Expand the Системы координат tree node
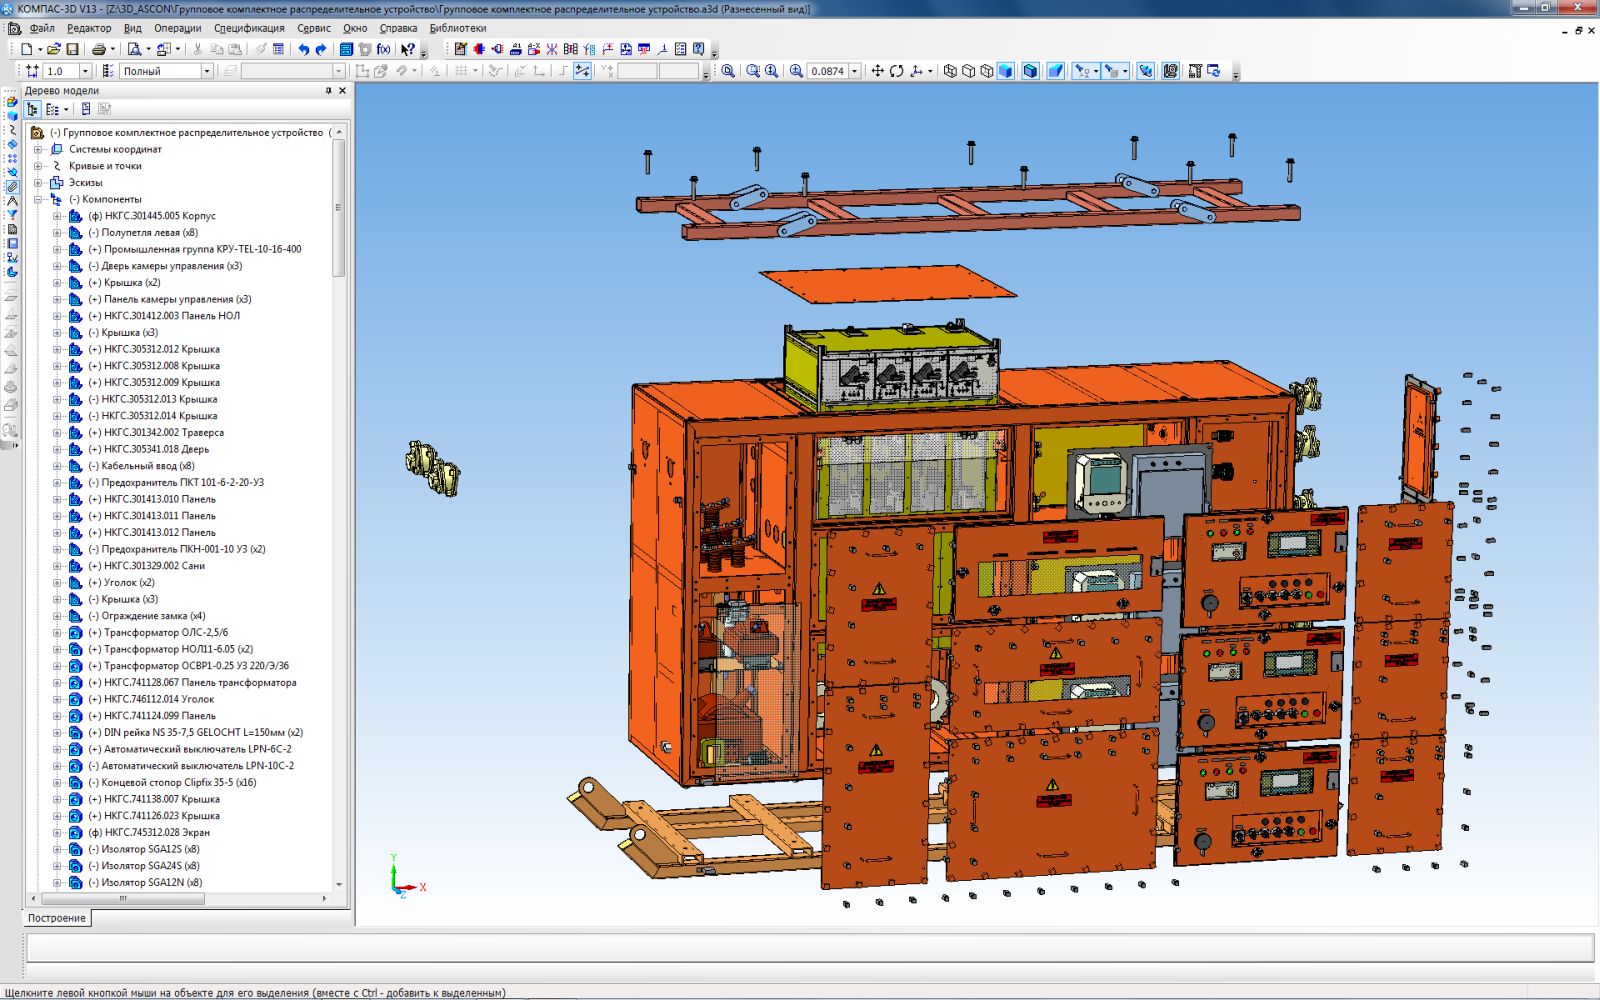 pyautogui.click(x=38, y=149)
